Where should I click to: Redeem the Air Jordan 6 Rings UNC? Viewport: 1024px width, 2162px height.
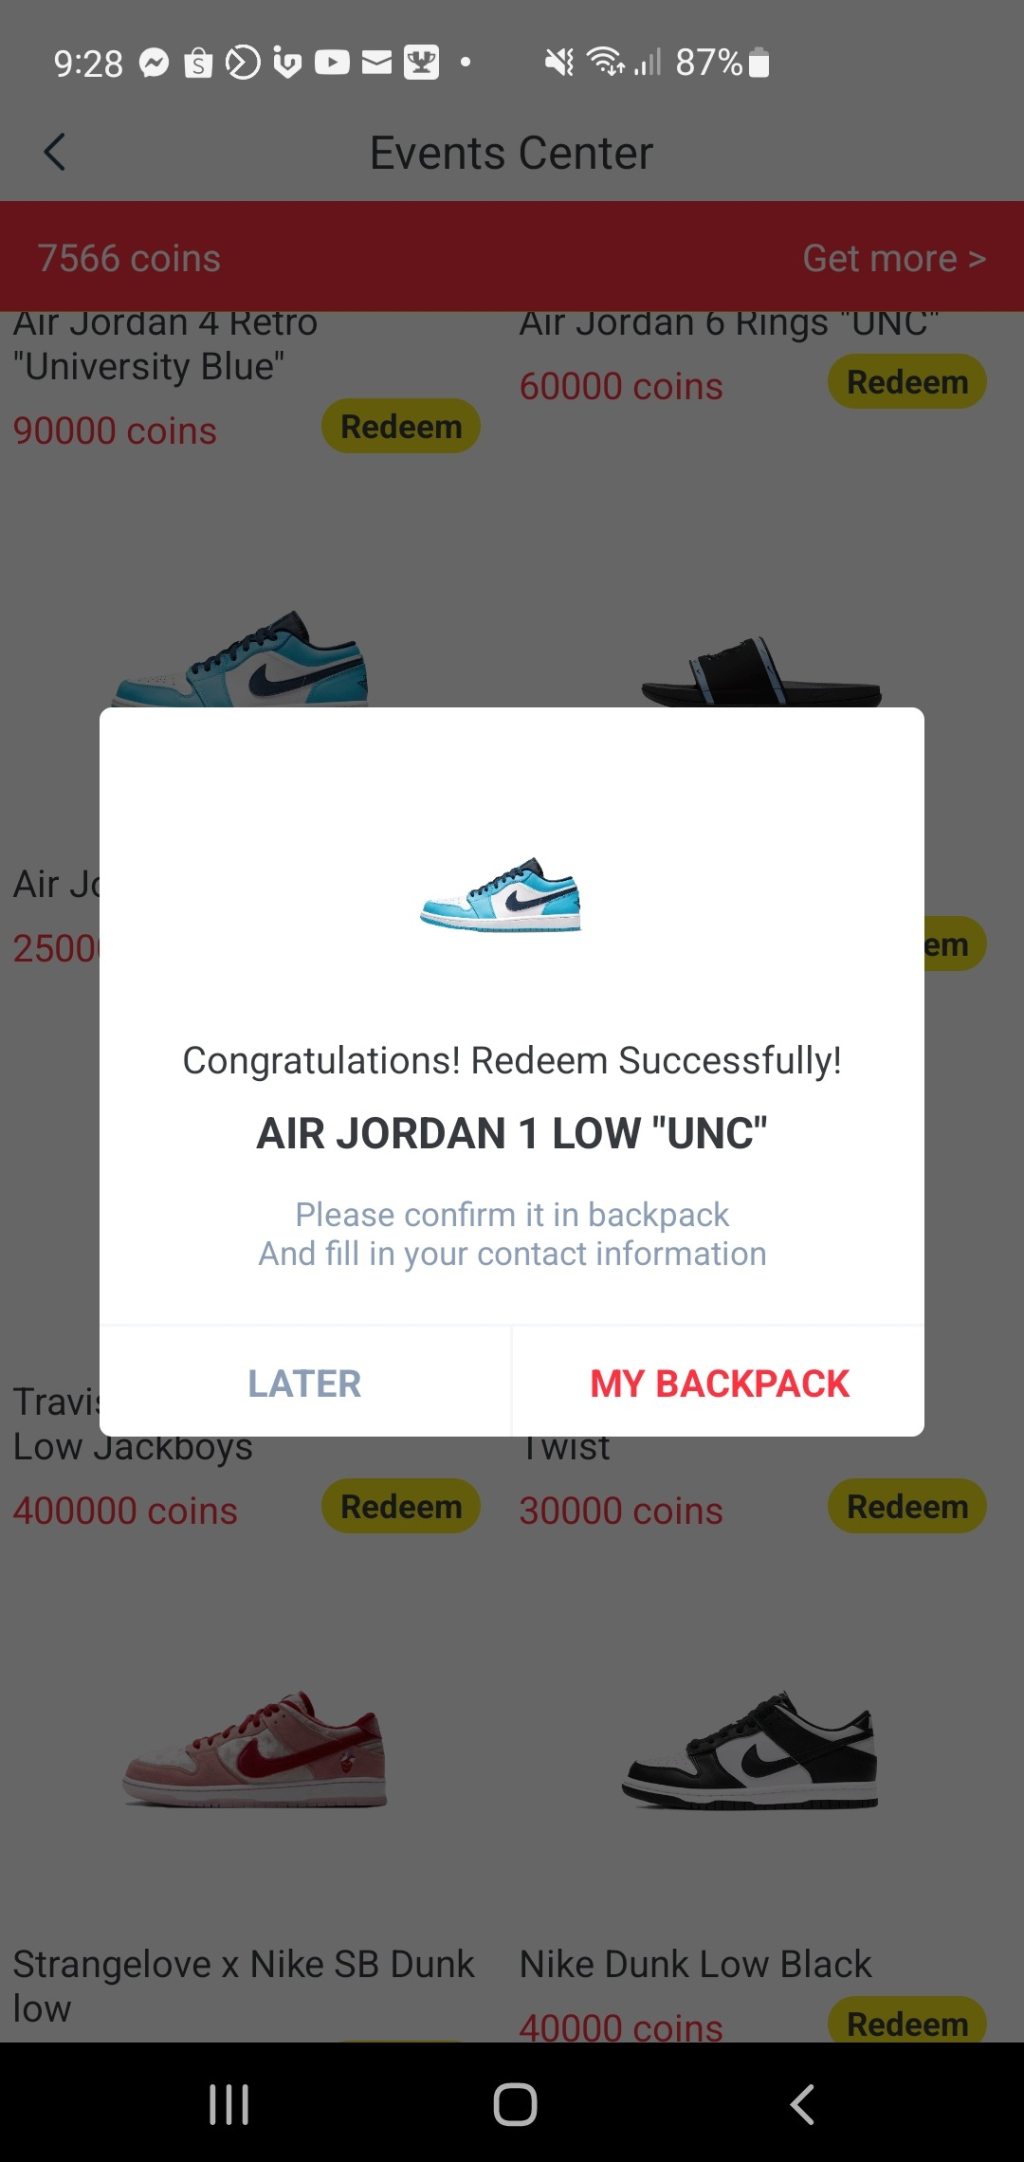907,382
